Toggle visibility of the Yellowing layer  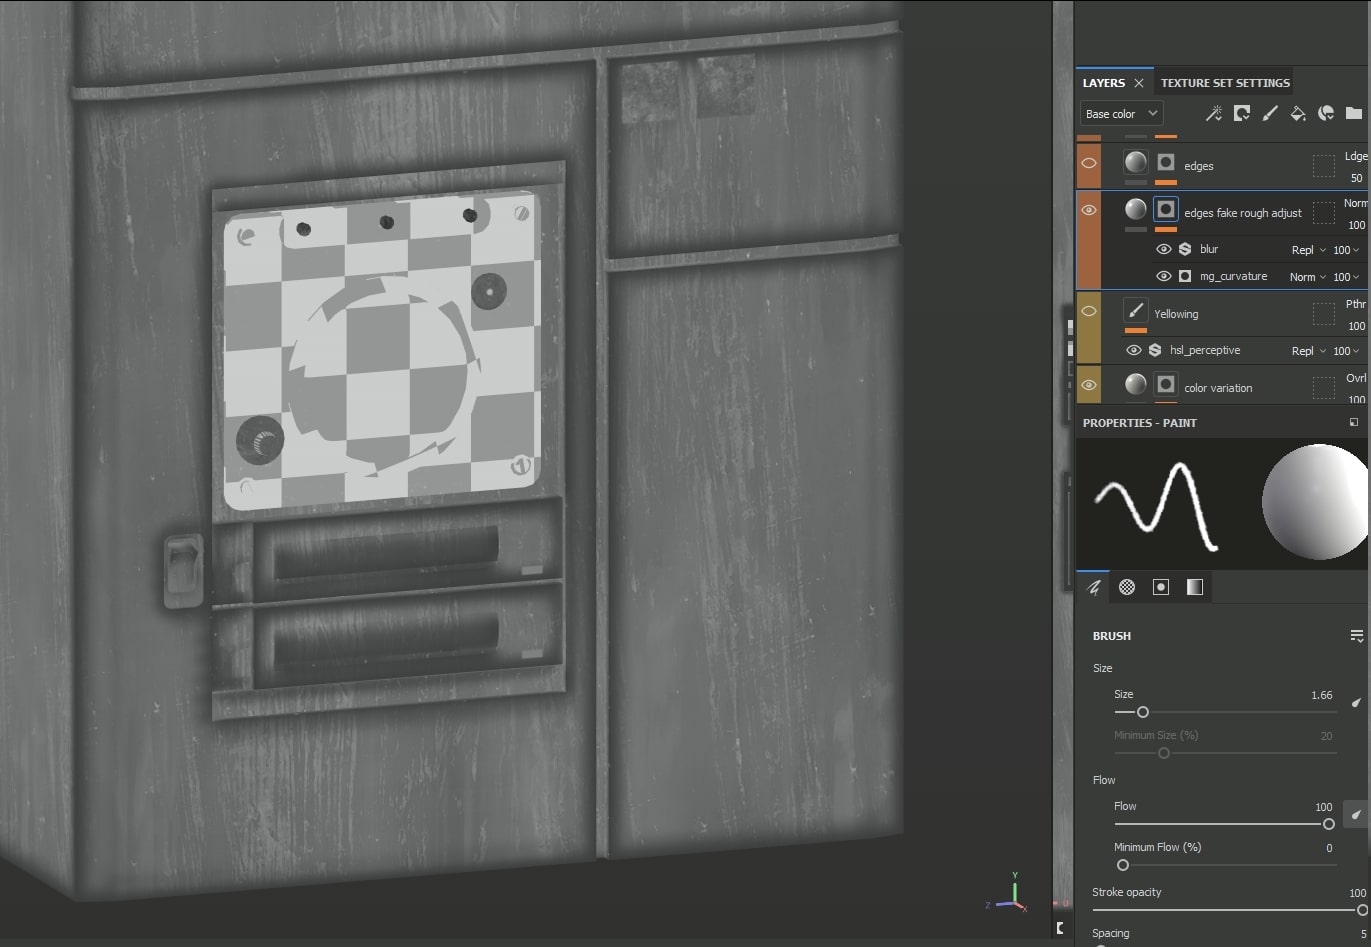pos(1089,312)
